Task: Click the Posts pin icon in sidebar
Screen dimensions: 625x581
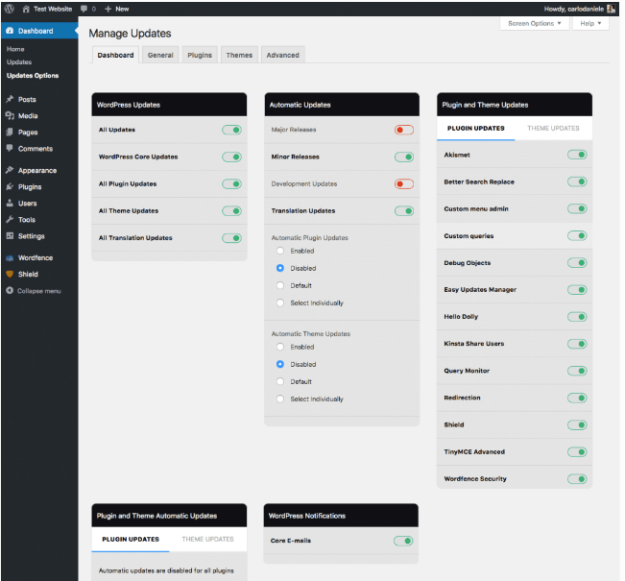Action: pos(10,99)
